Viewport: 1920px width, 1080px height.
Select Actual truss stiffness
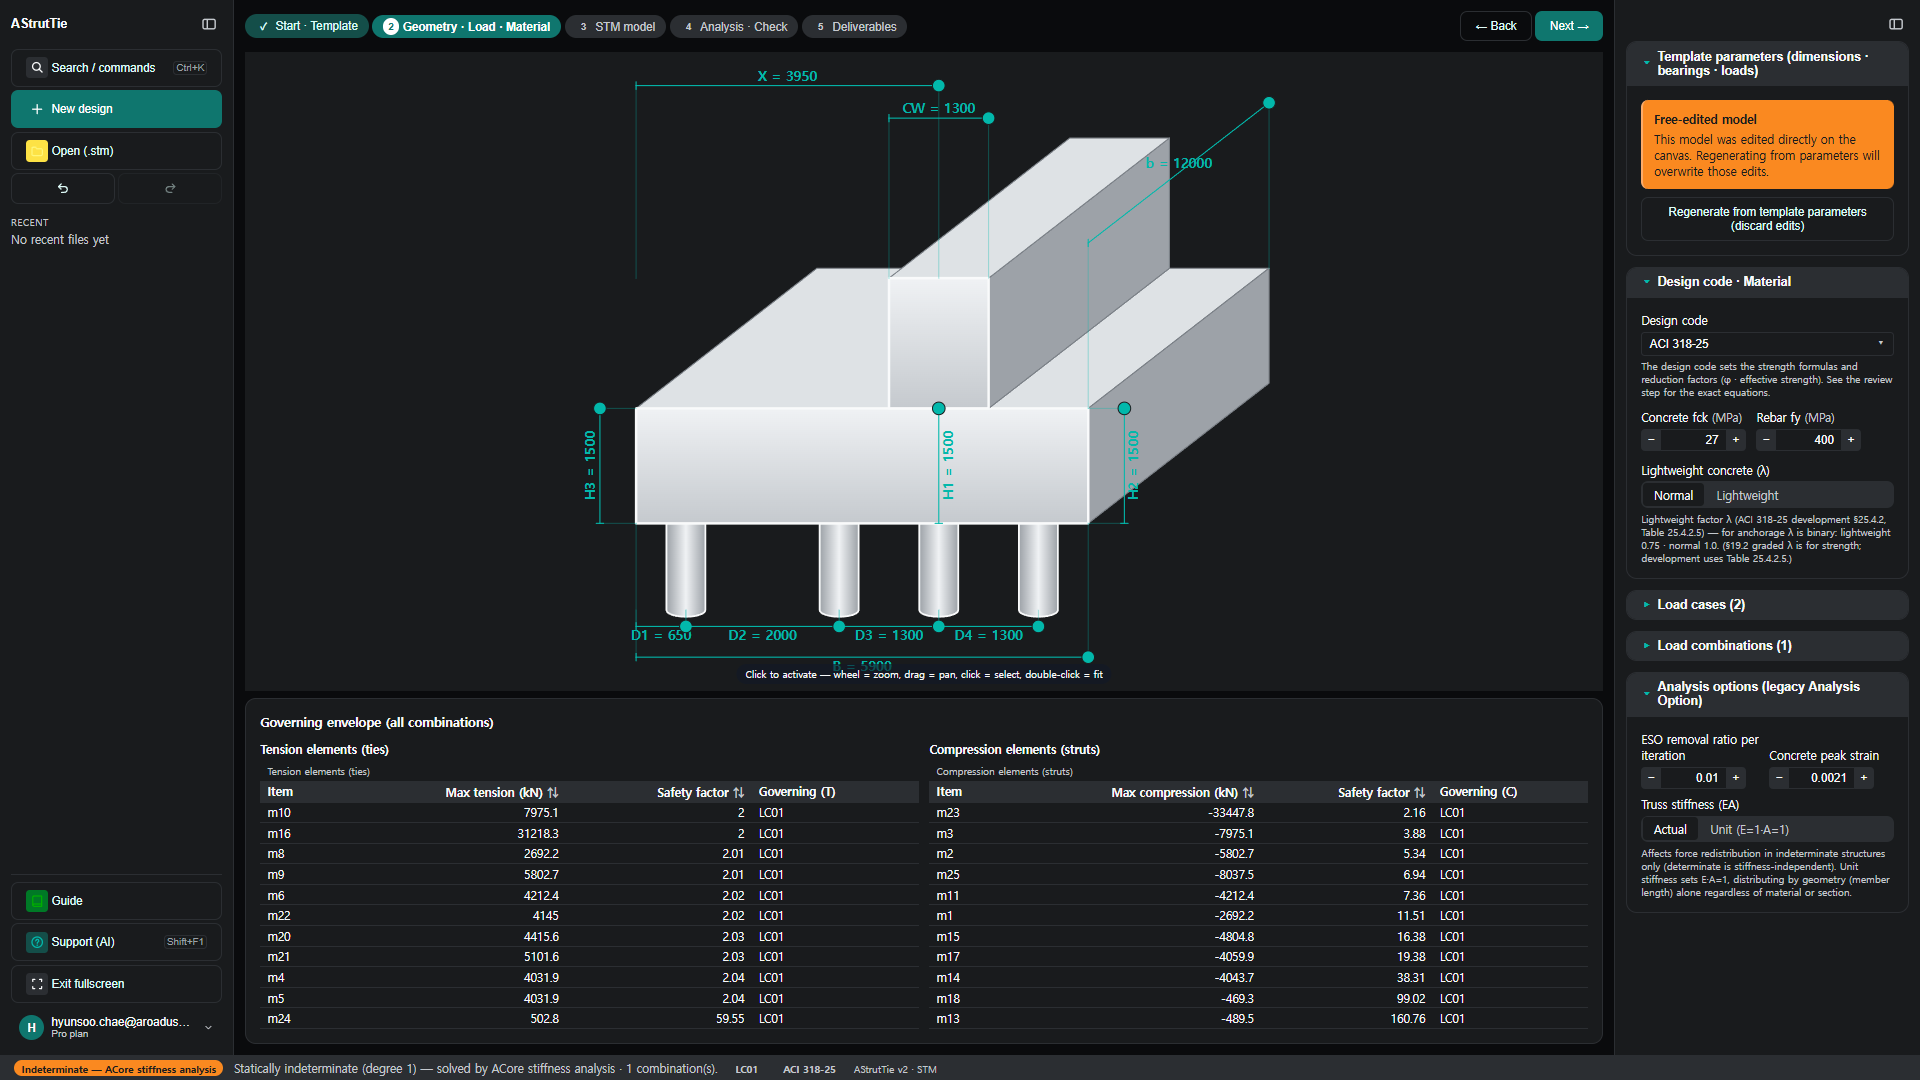pos(1670,830)
